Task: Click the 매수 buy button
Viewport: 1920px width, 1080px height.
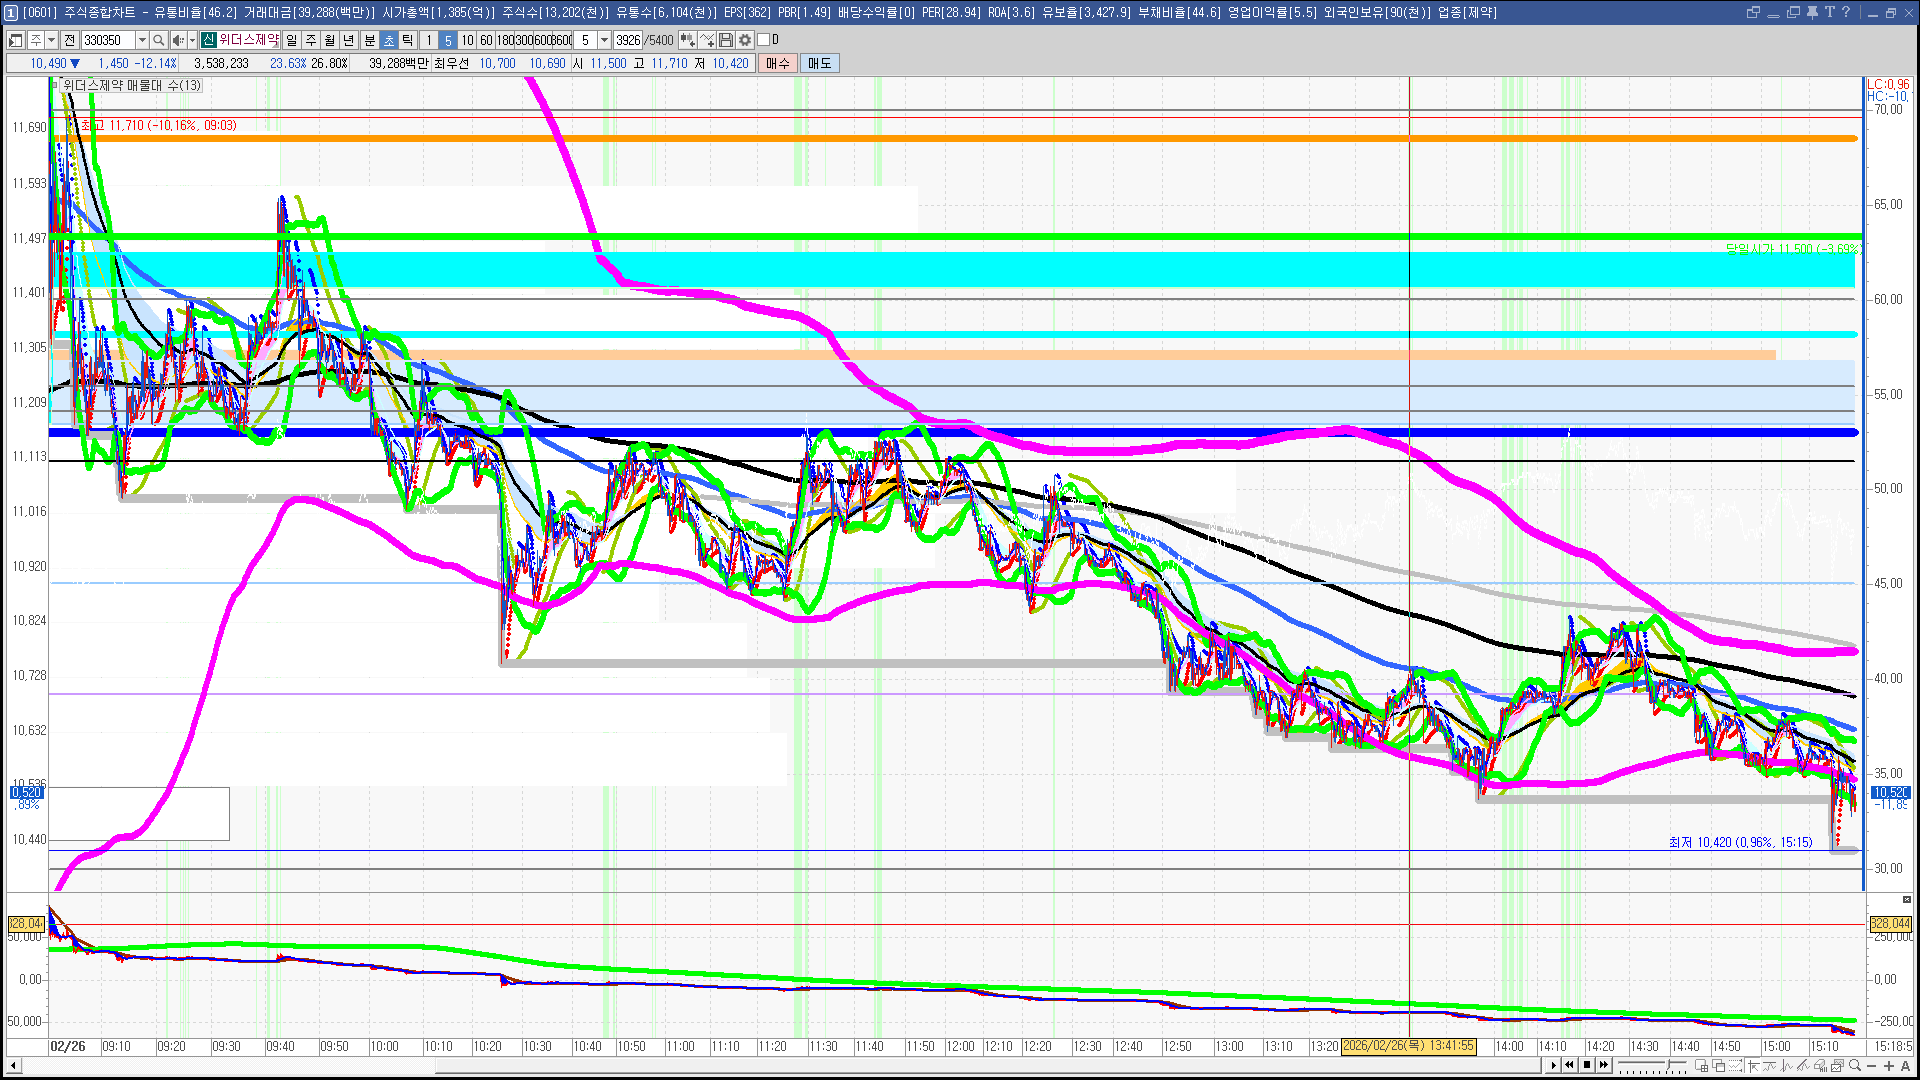Action: [778, 63]
